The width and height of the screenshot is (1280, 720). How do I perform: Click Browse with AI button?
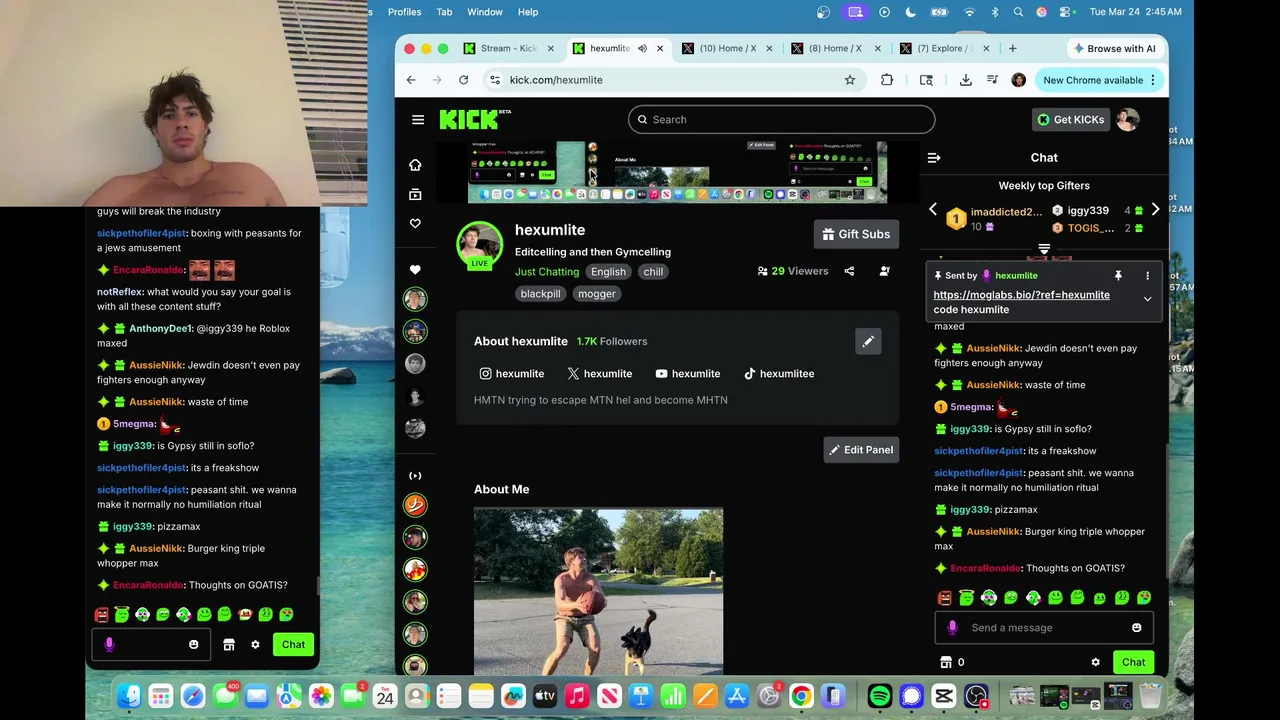(1114, 48)
